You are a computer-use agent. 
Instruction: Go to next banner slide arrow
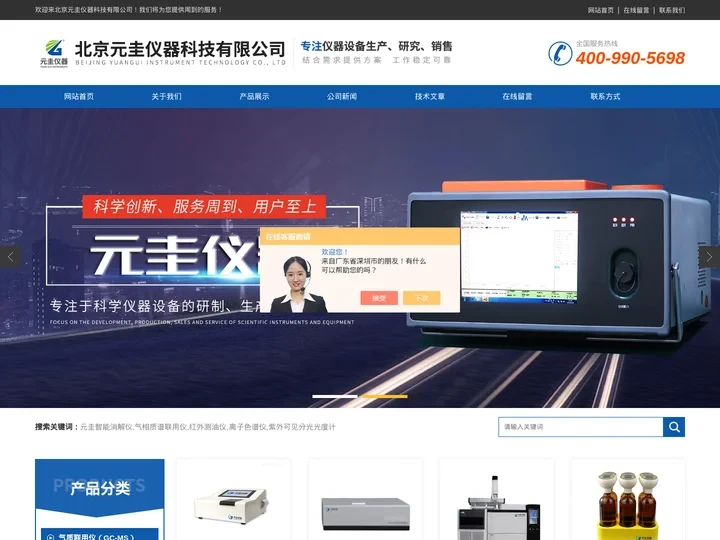709,257
